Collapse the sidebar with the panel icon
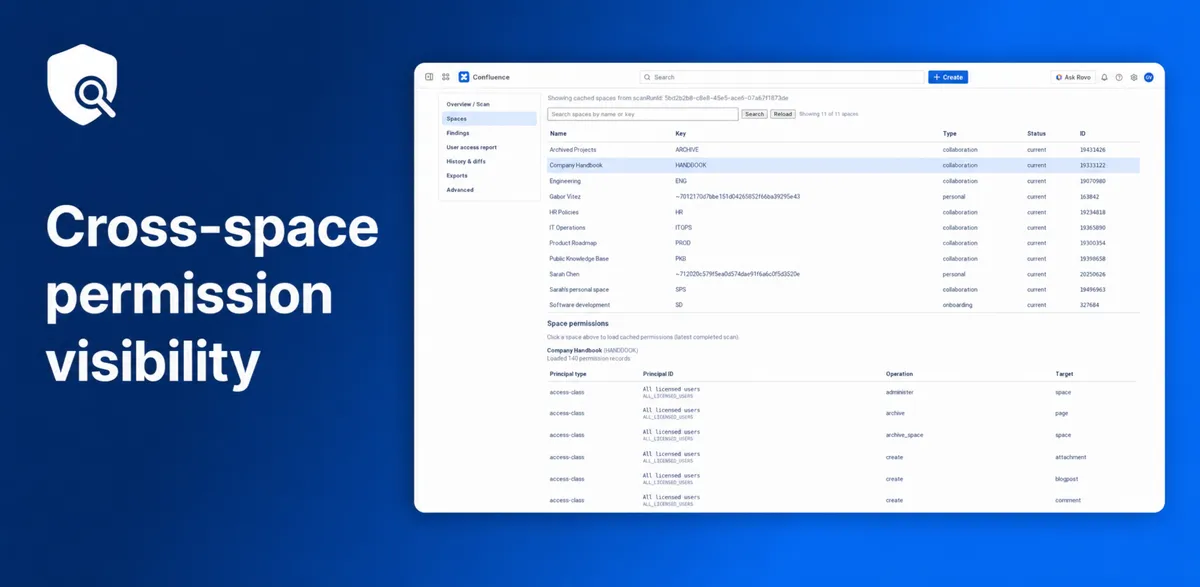The height and width of the screenshot is (587, 1200). (429, 77)
